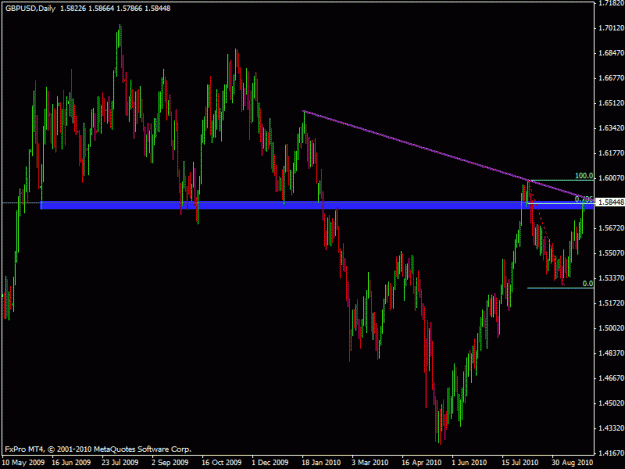Click the 1.56720 price axis label

(611, 228)
